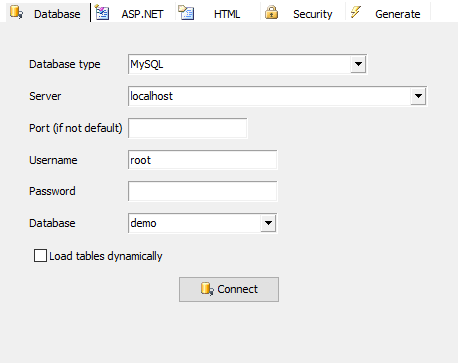Screen dimensions: 458x363
Task: Click into the Username field showing root
Action: tap(203, 160)
